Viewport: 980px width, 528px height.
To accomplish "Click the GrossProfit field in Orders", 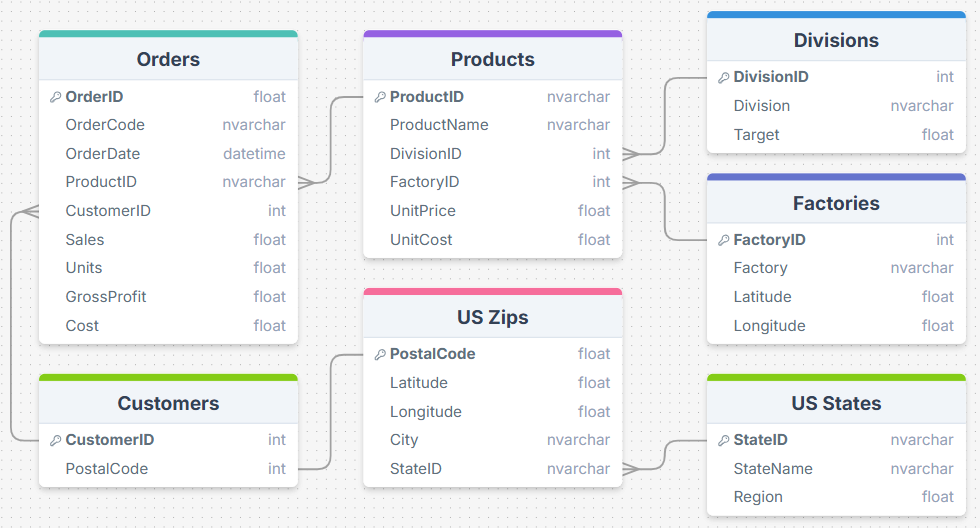I will point(168,297).
